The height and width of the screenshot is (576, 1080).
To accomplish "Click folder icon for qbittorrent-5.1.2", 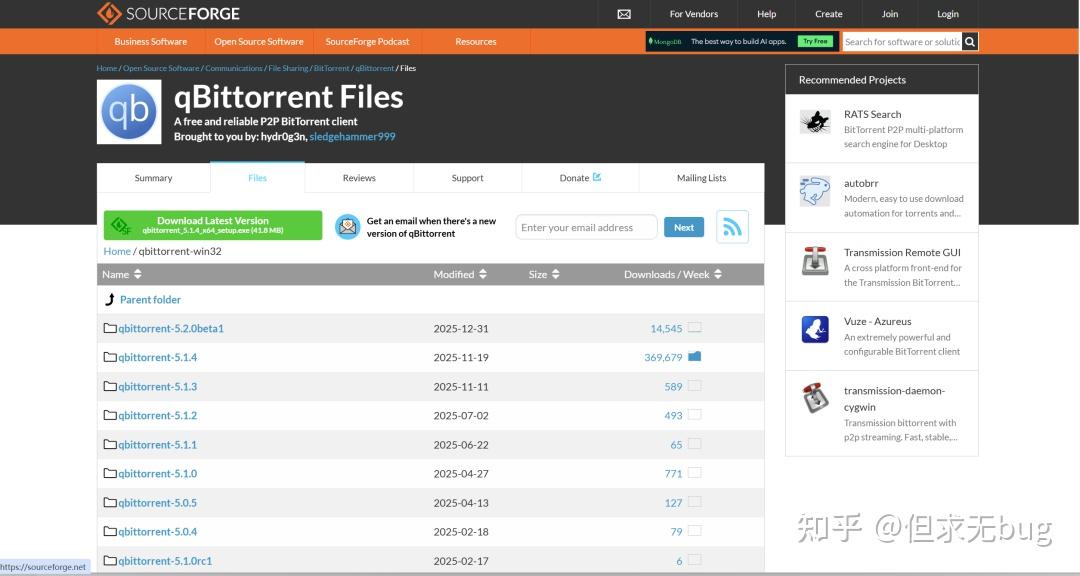I will click(x=110, y=415).
